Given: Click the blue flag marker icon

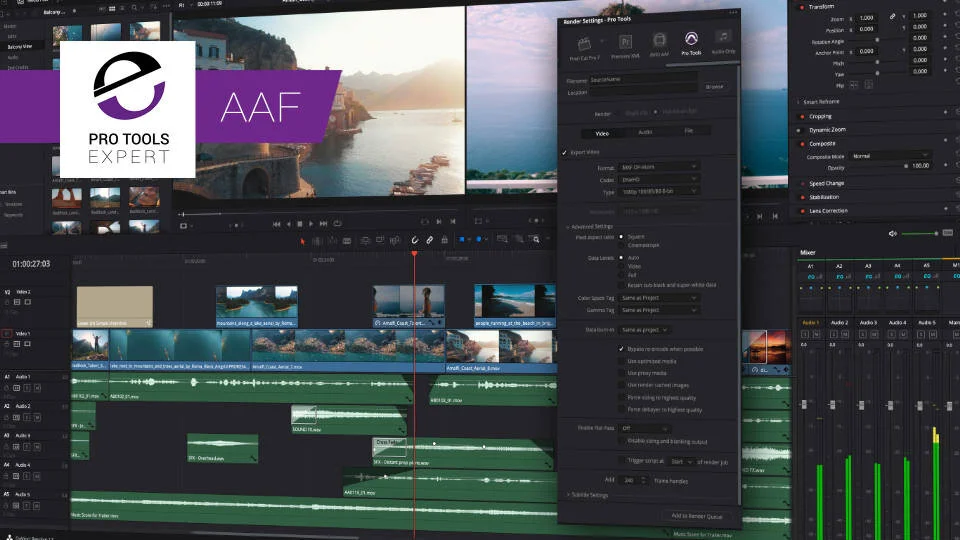Looking at the screenshot, I should pyautogui.click(x=462, y=239).
